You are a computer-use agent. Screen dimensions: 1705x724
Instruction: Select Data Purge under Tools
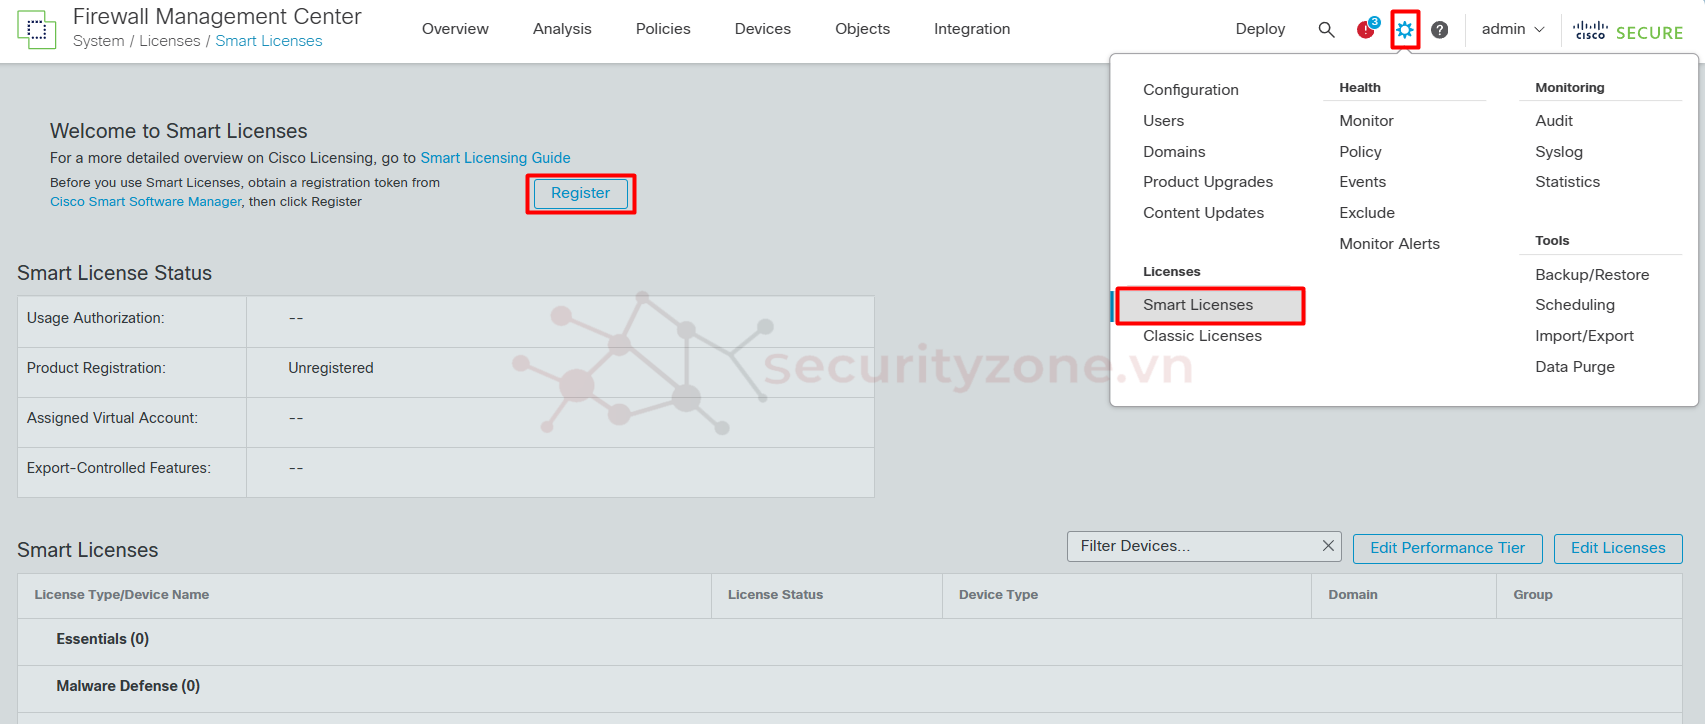[x=1575, y=367]
